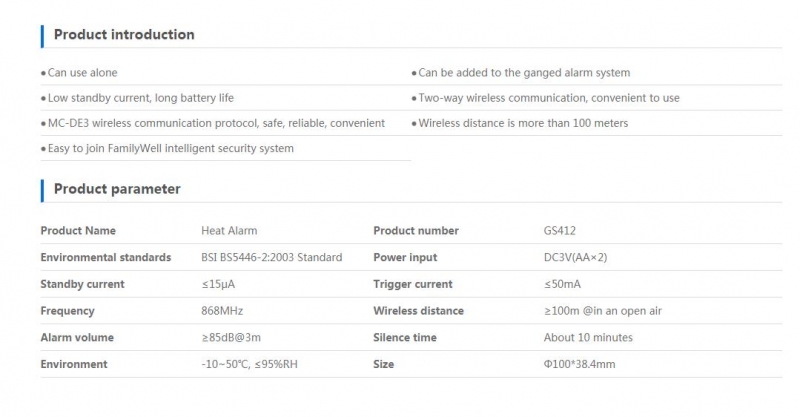Click the "About 10 minutes" silence time
This screenshot has height=417, width=800.
click(x=588, y=338)
